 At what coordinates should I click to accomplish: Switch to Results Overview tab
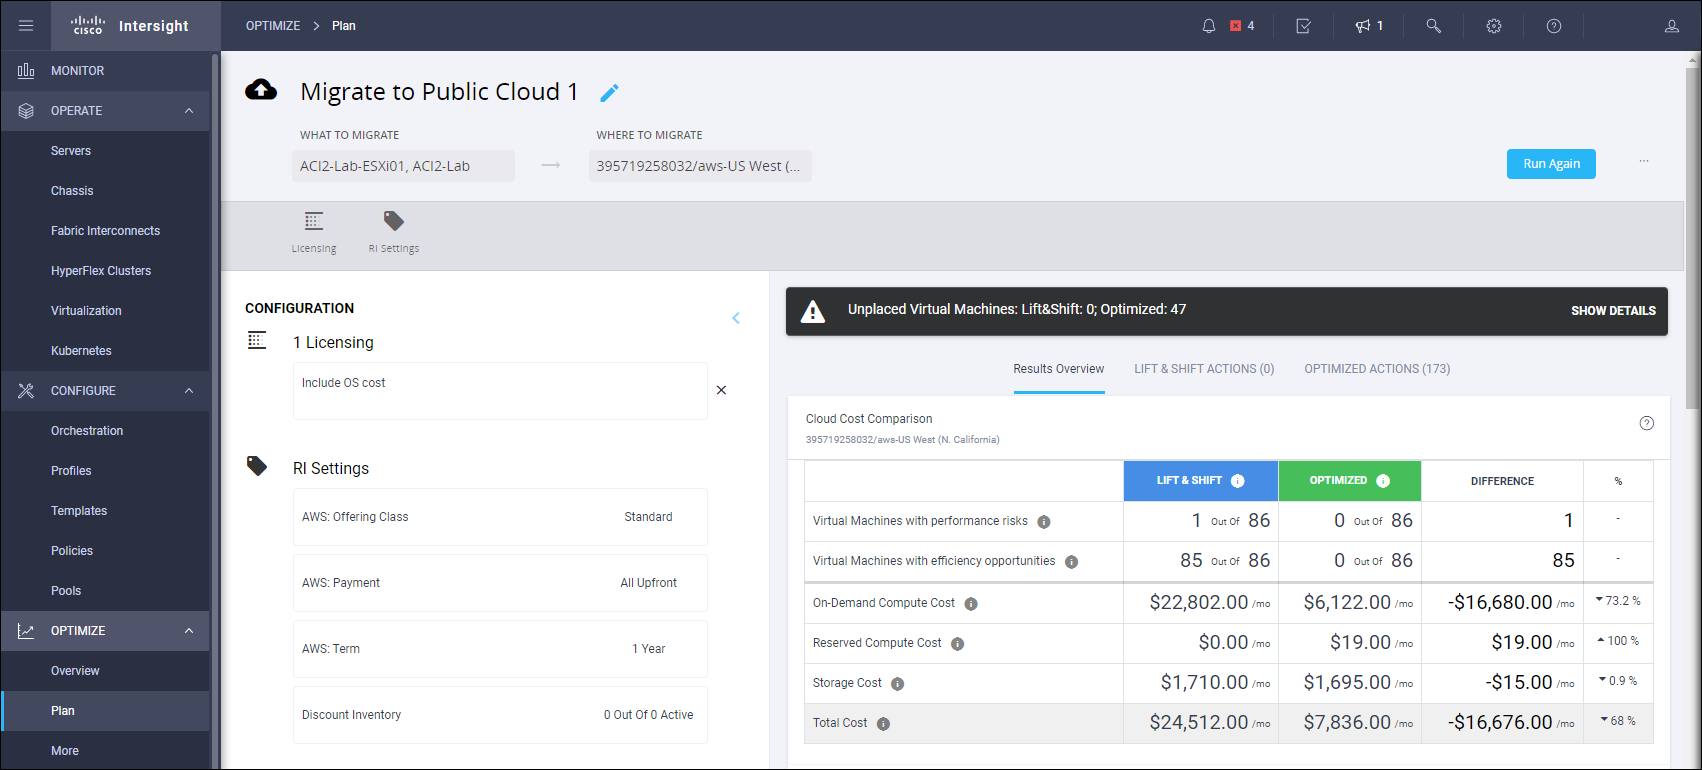[1059, 369]
